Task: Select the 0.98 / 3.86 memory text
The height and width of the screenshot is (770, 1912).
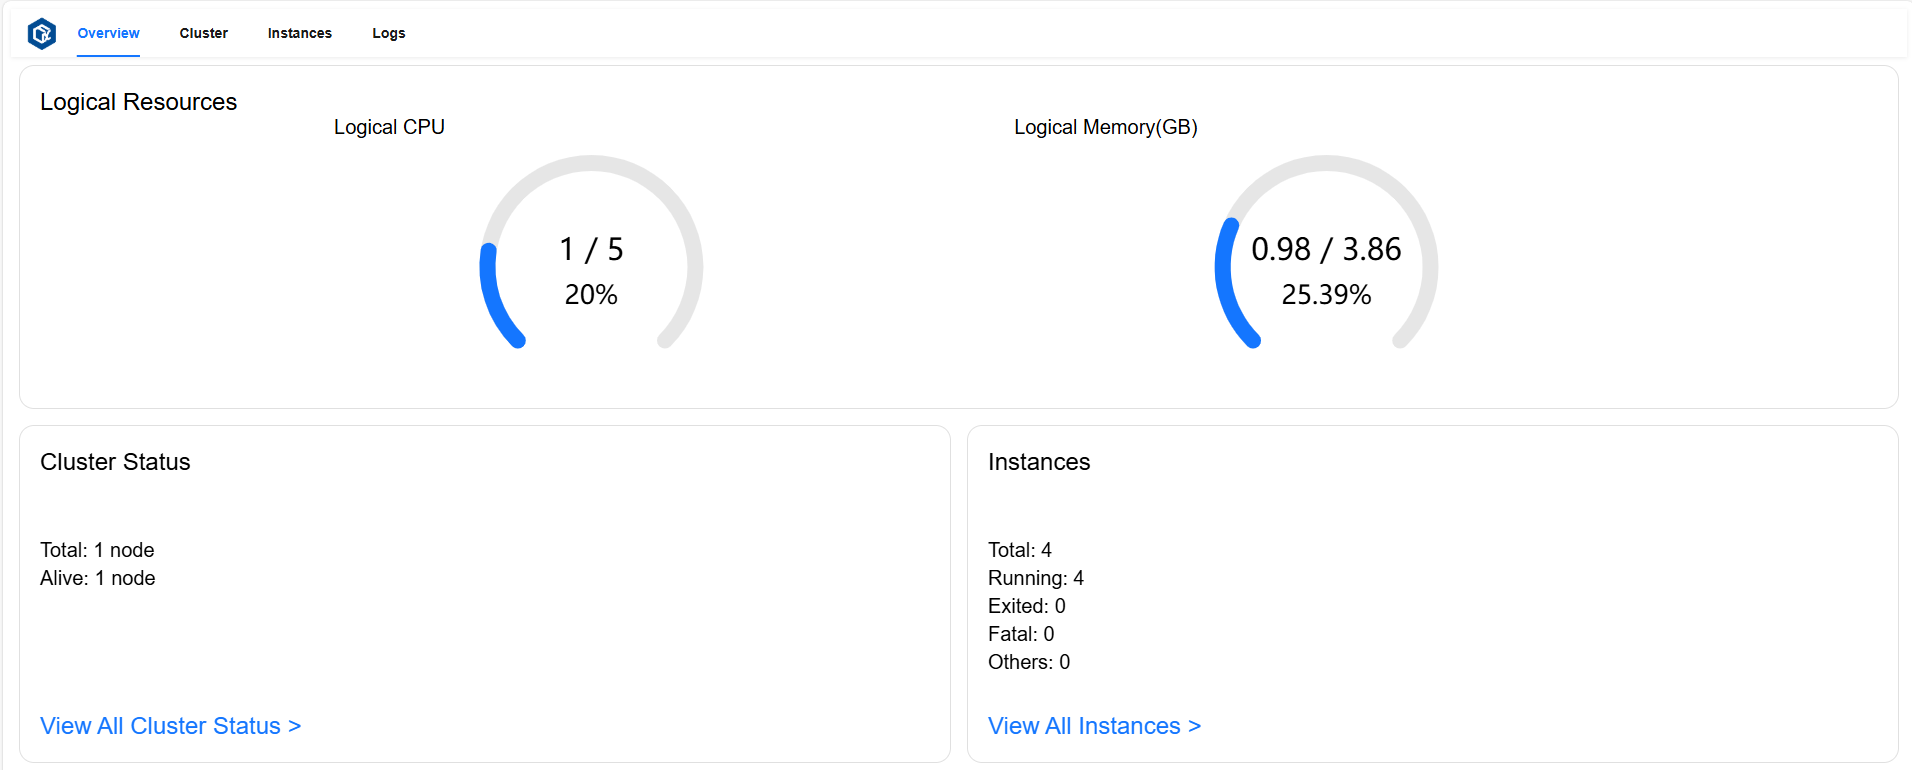Action: point(1326,249)
